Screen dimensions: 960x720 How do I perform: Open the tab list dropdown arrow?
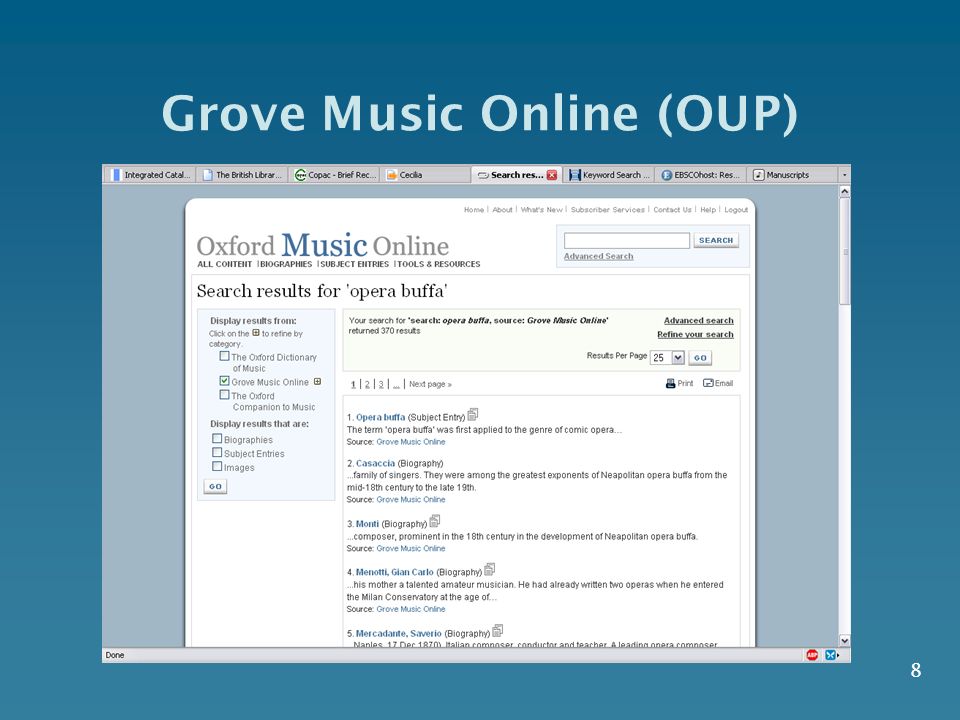click(844, 175)
